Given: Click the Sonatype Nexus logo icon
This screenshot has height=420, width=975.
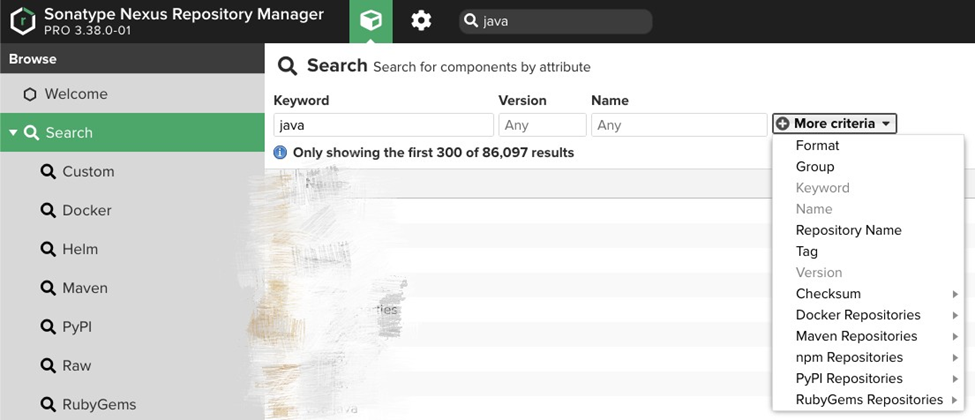Looking at the screenshot, I should click(22, 22).
